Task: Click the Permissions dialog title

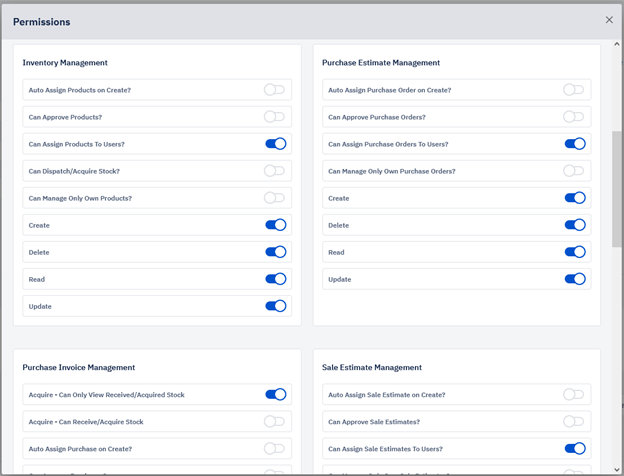Action: (42, 22)
